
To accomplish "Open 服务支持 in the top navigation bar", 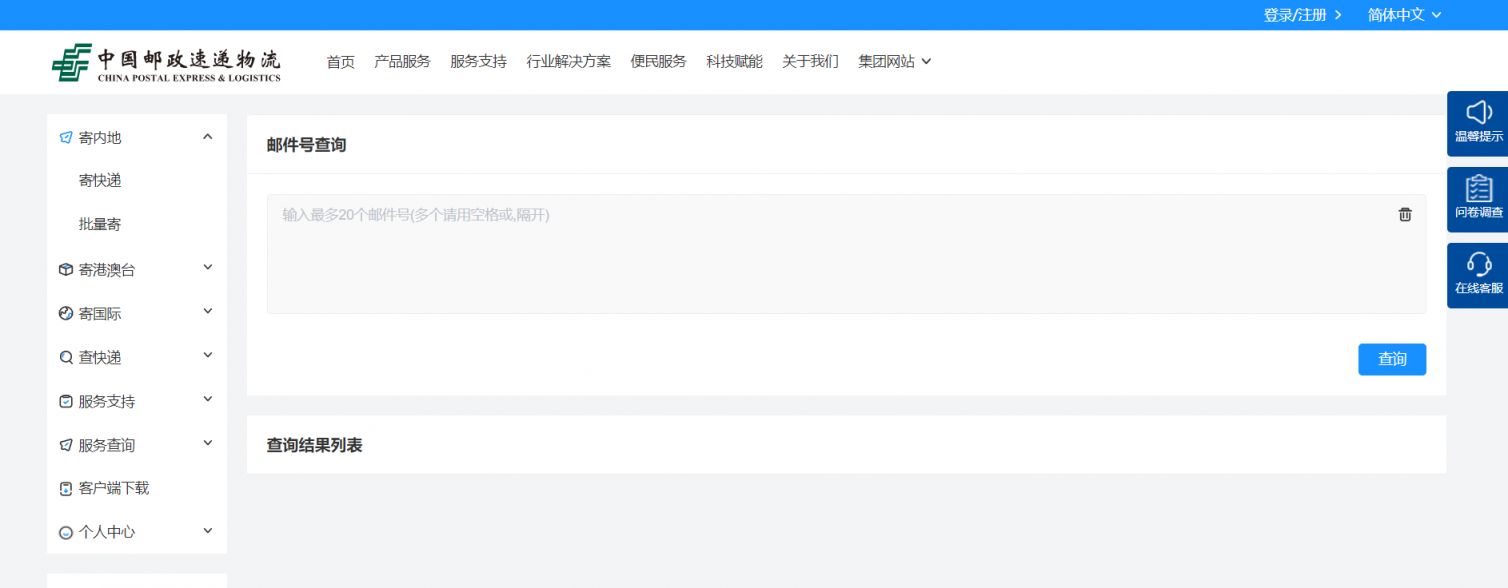I will [x=478, y=62].
